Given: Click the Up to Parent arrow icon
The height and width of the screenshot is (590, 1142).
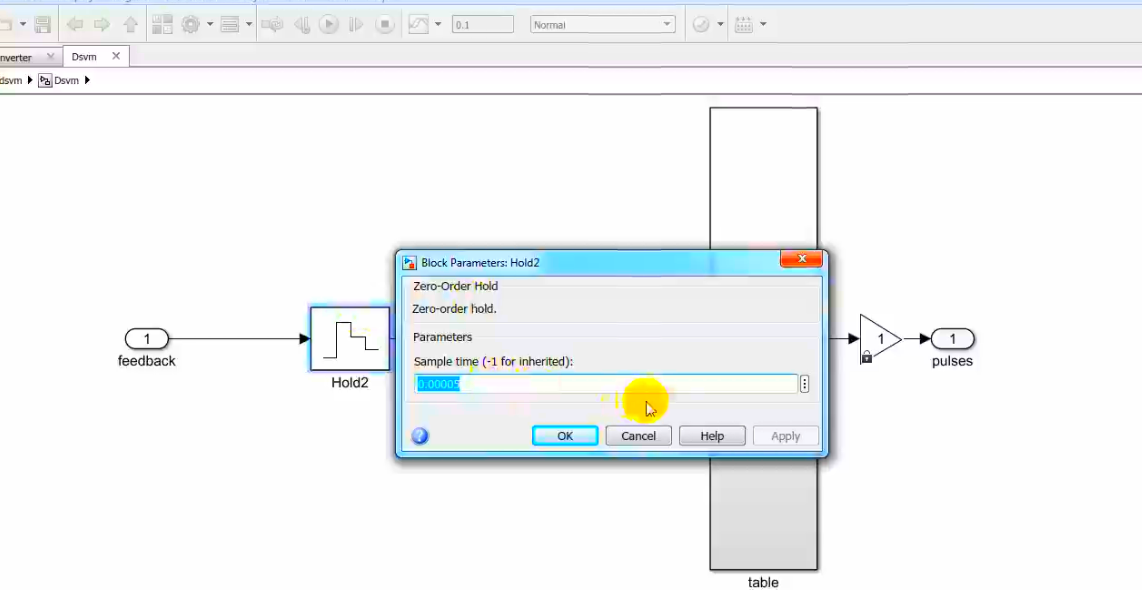Looking at the screenshot, I should [130, 25].
